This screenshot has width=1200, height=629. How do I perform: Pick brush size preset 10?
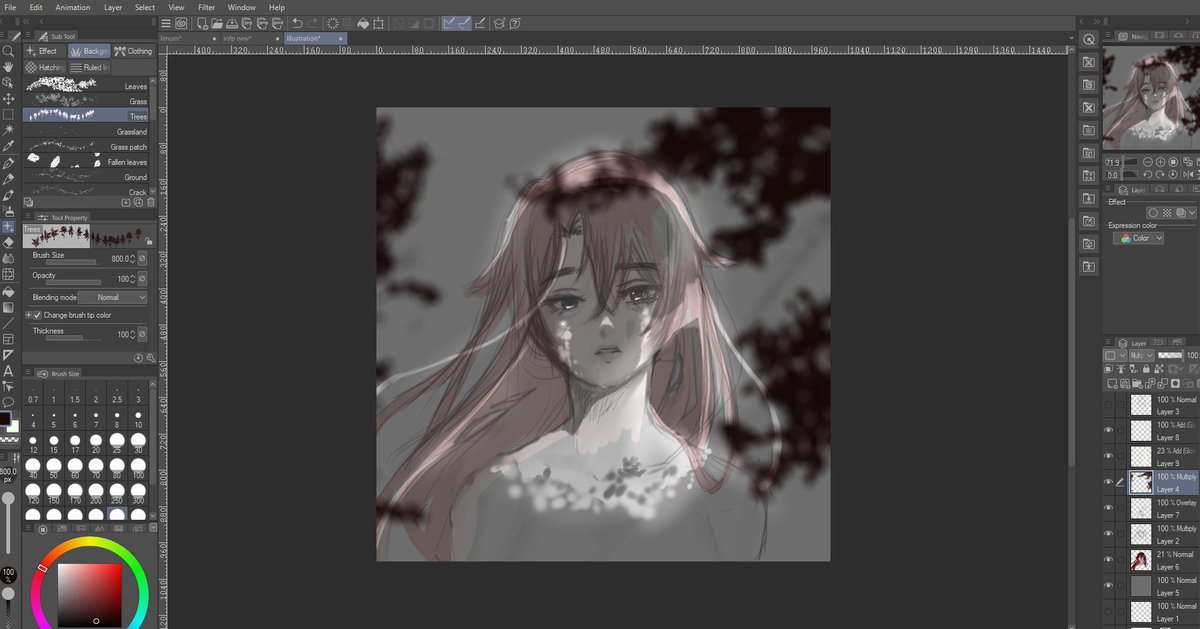pyautogui.click(x=138, y=419)
